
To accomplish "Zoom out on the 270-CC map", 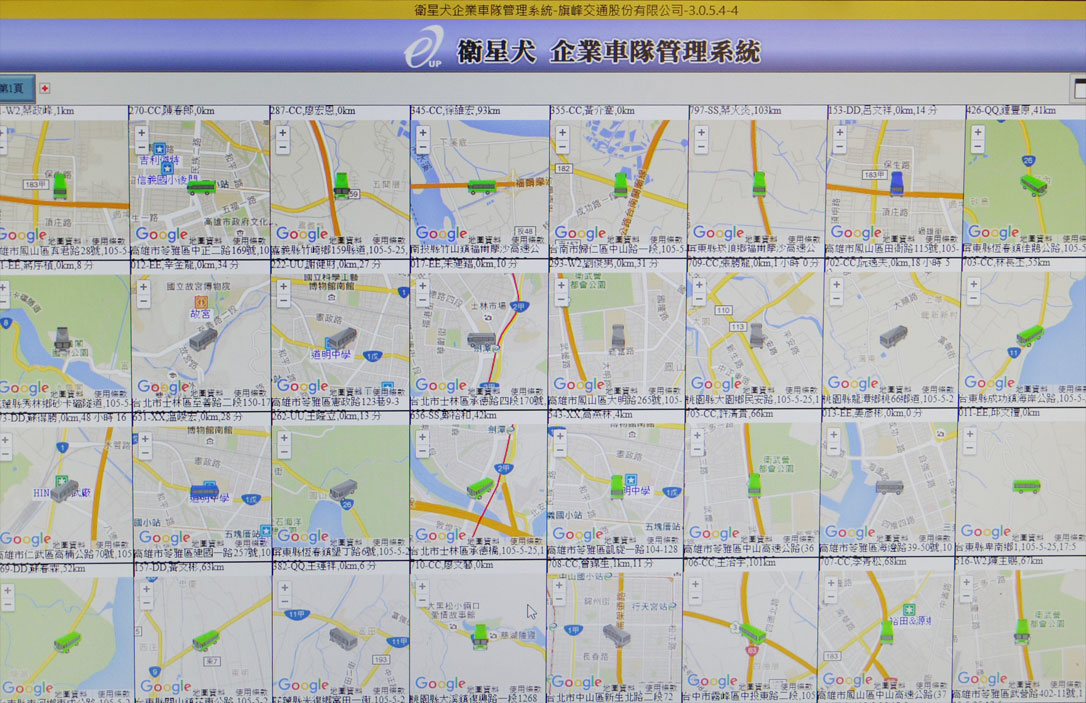I will 142,147.
